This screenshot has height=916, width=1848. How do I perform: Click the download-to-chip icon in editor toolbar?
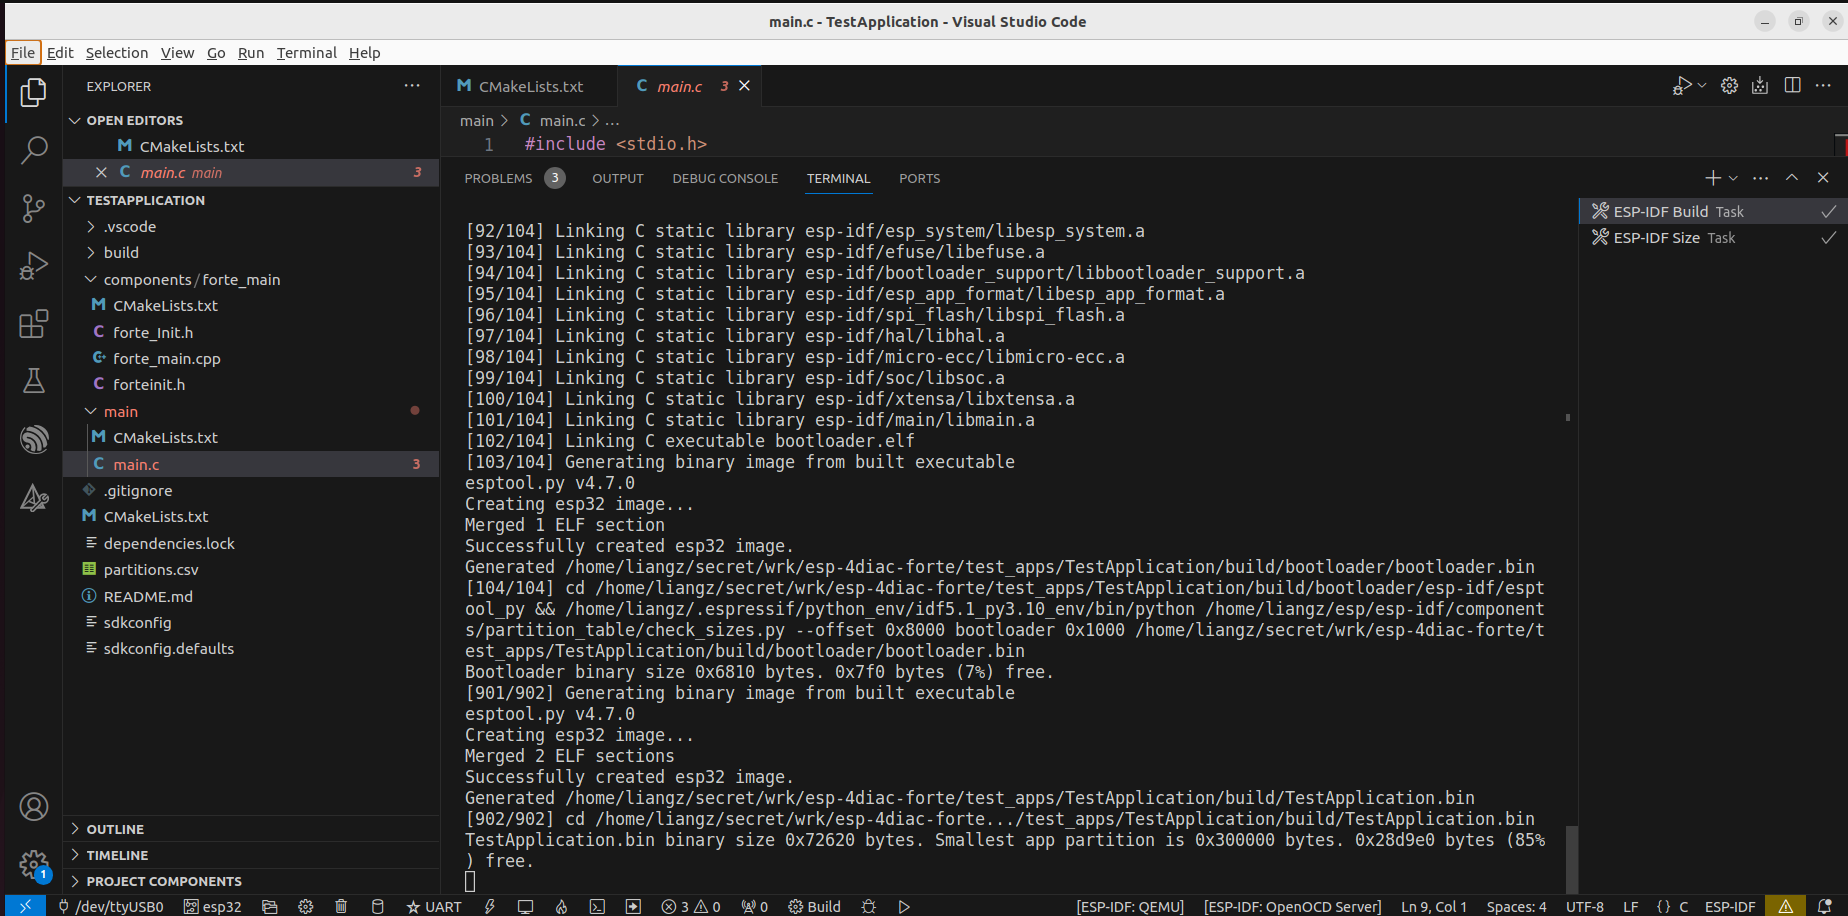pos(1760,86)
